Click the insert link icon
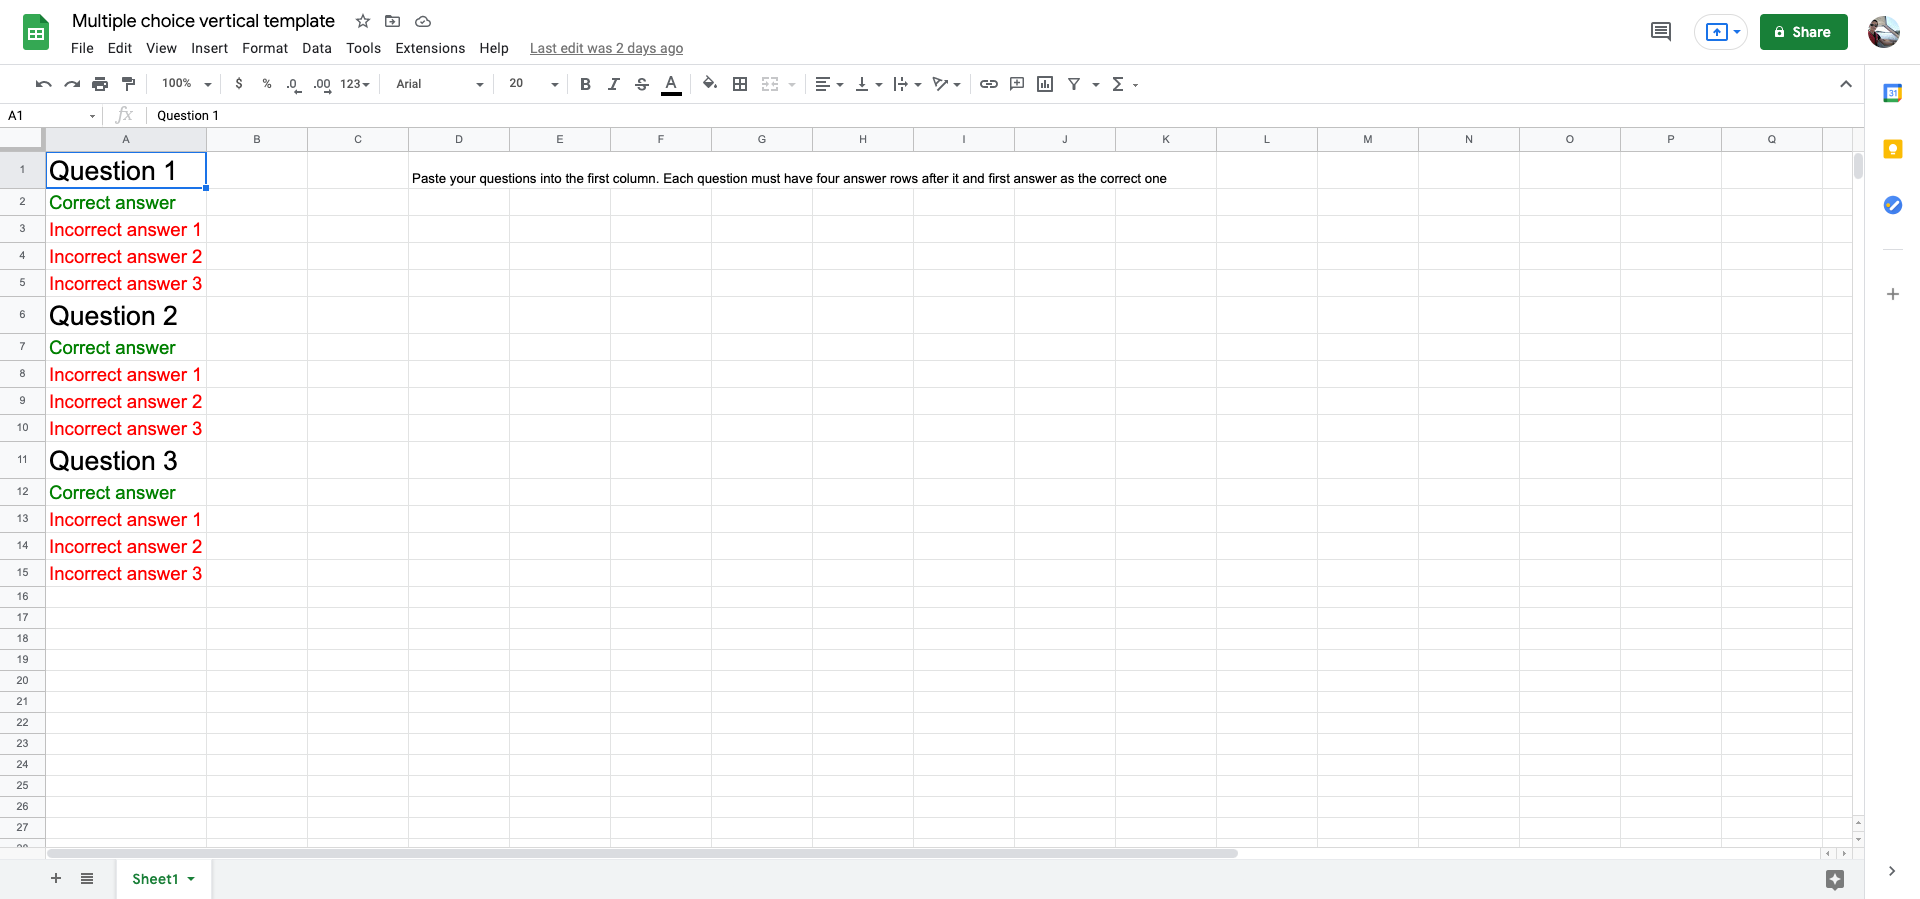 pyautogui.click(x=988, y=84)
